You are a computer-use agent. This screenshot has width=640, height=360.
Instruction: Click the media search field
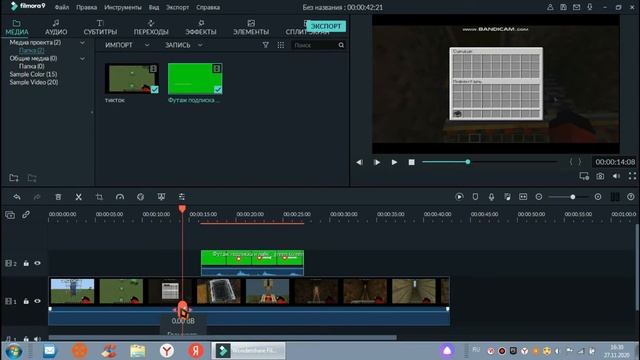point(314,45)
